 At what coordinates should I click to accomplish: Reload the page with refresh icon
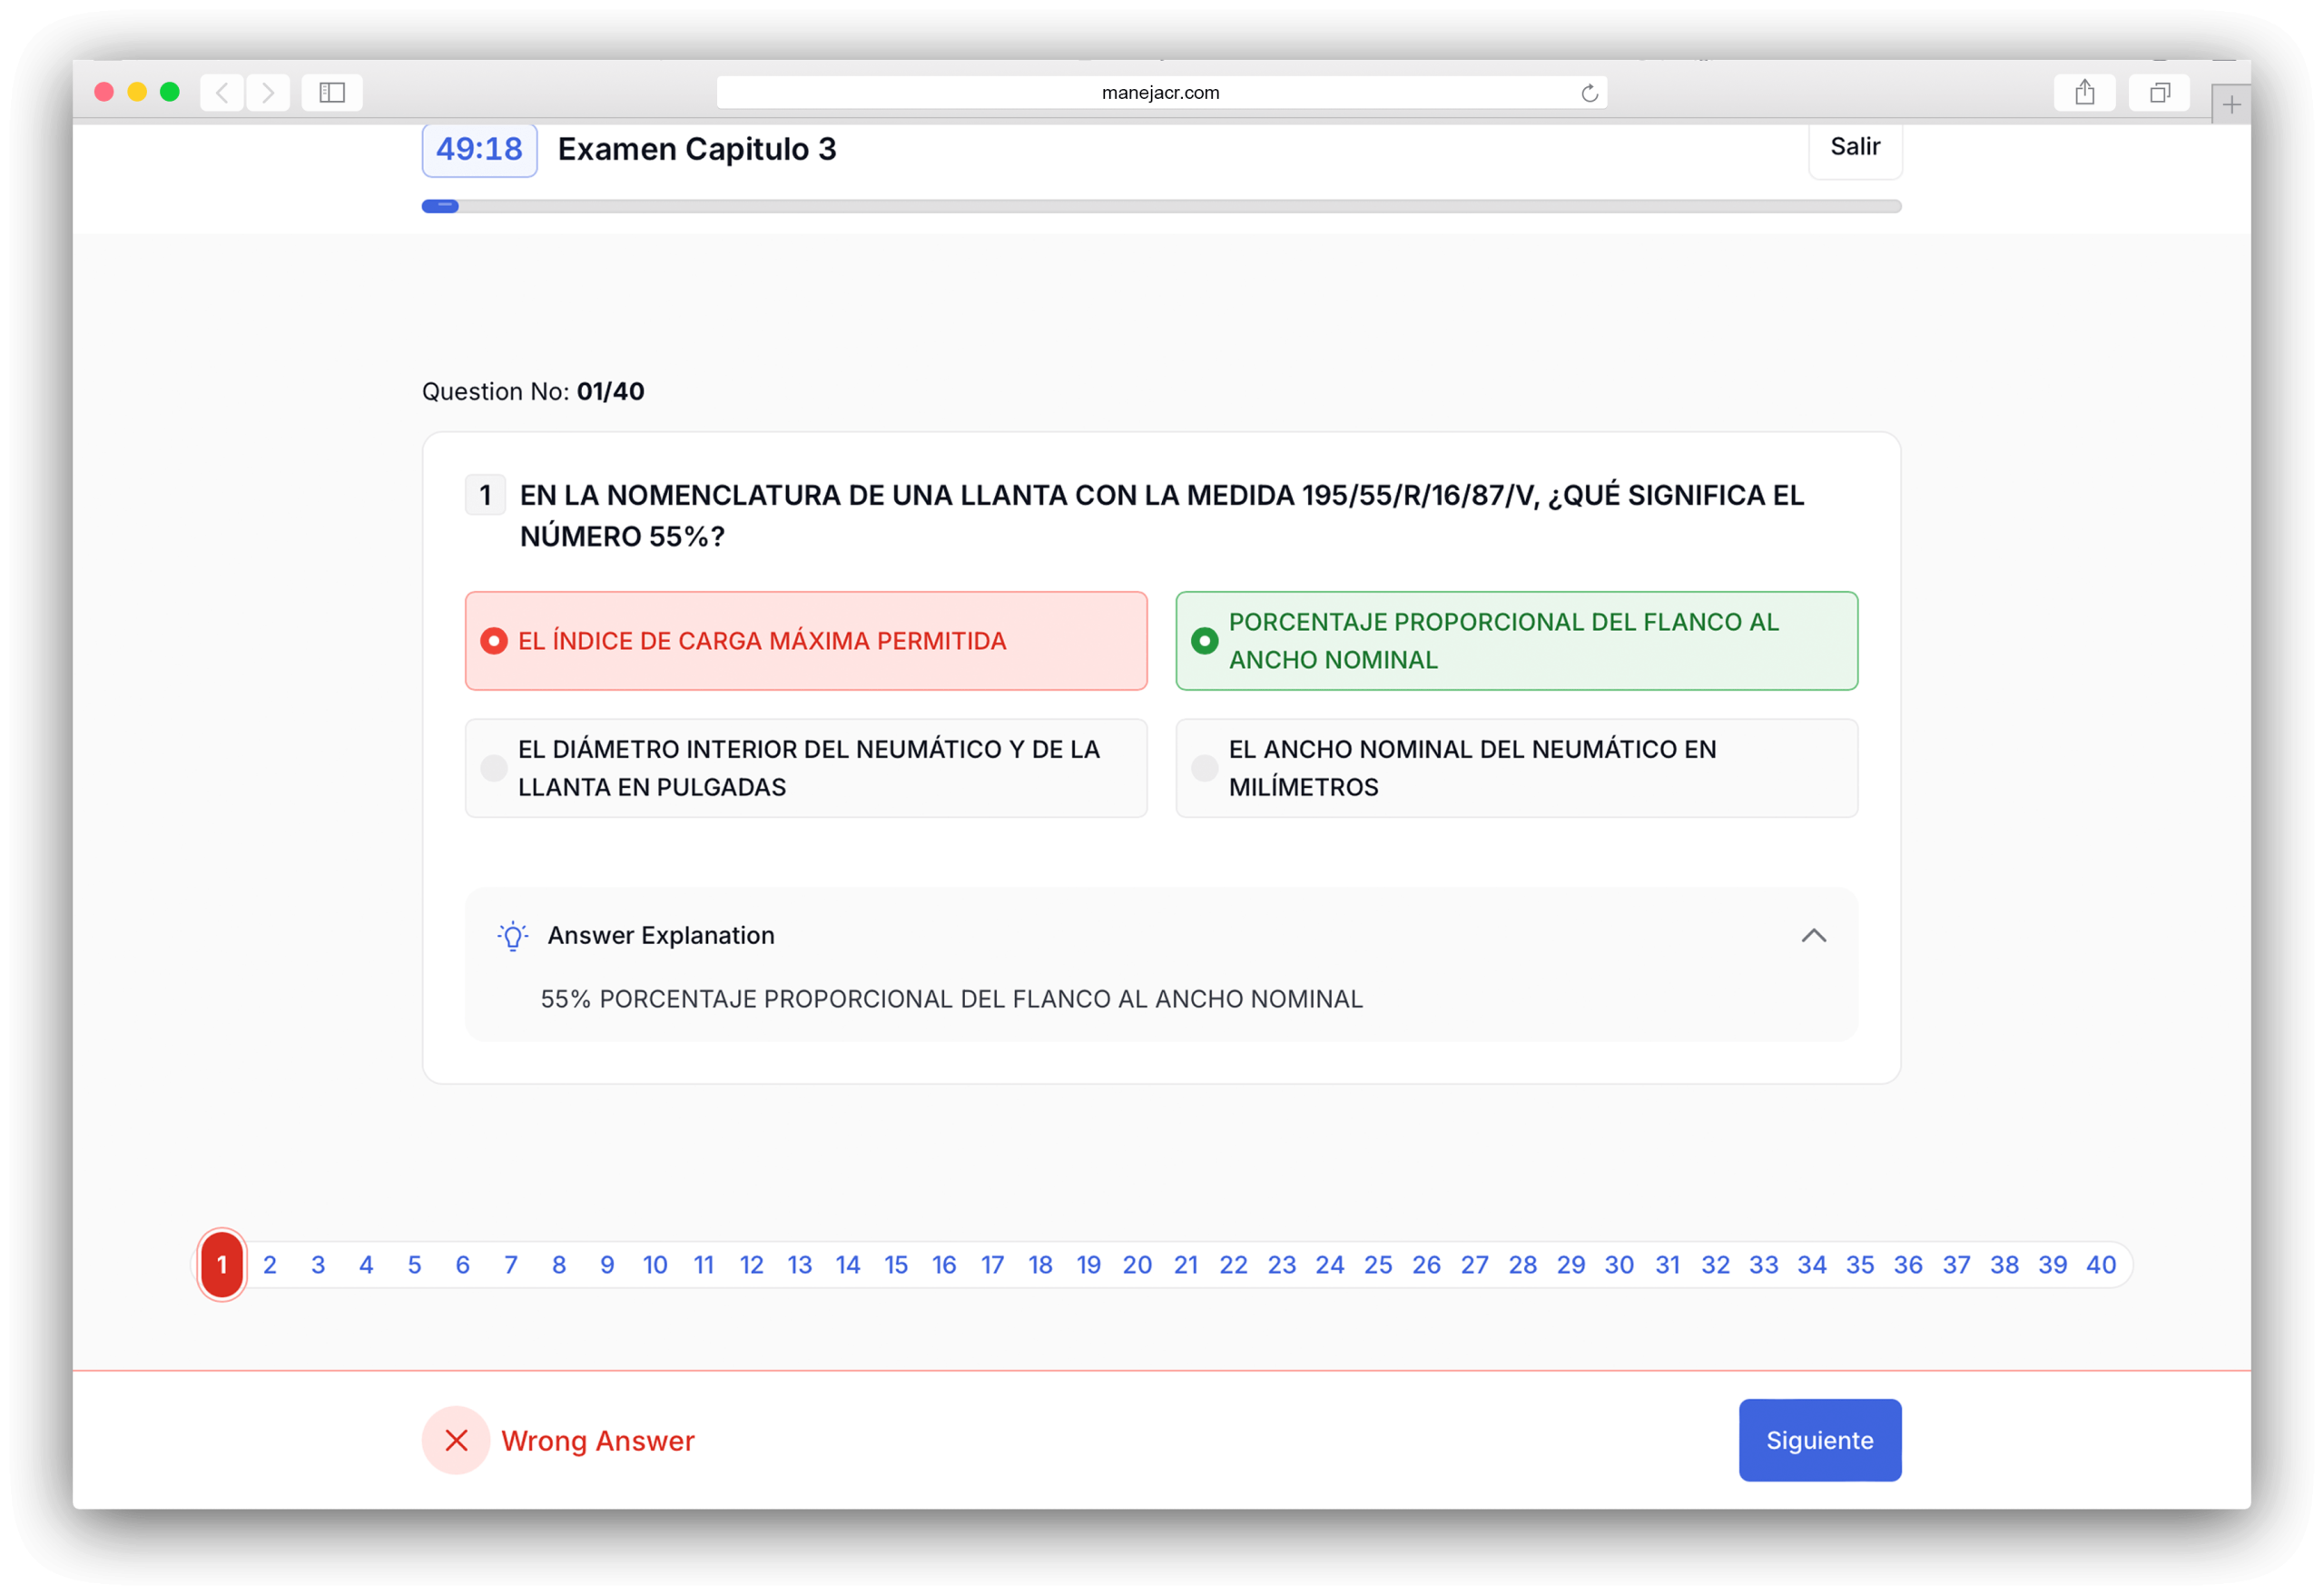click(x=1589, y=93)
